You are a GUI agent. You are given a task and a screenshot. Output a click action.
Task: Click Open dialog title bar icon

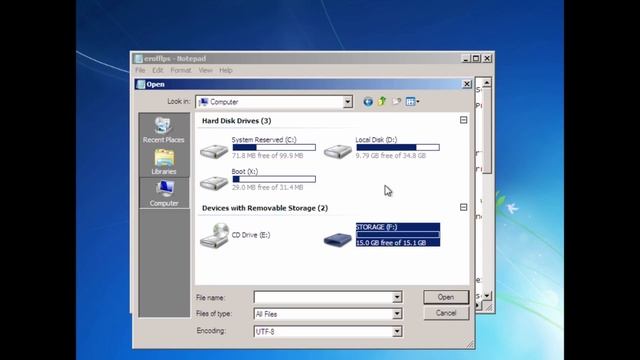141,84
